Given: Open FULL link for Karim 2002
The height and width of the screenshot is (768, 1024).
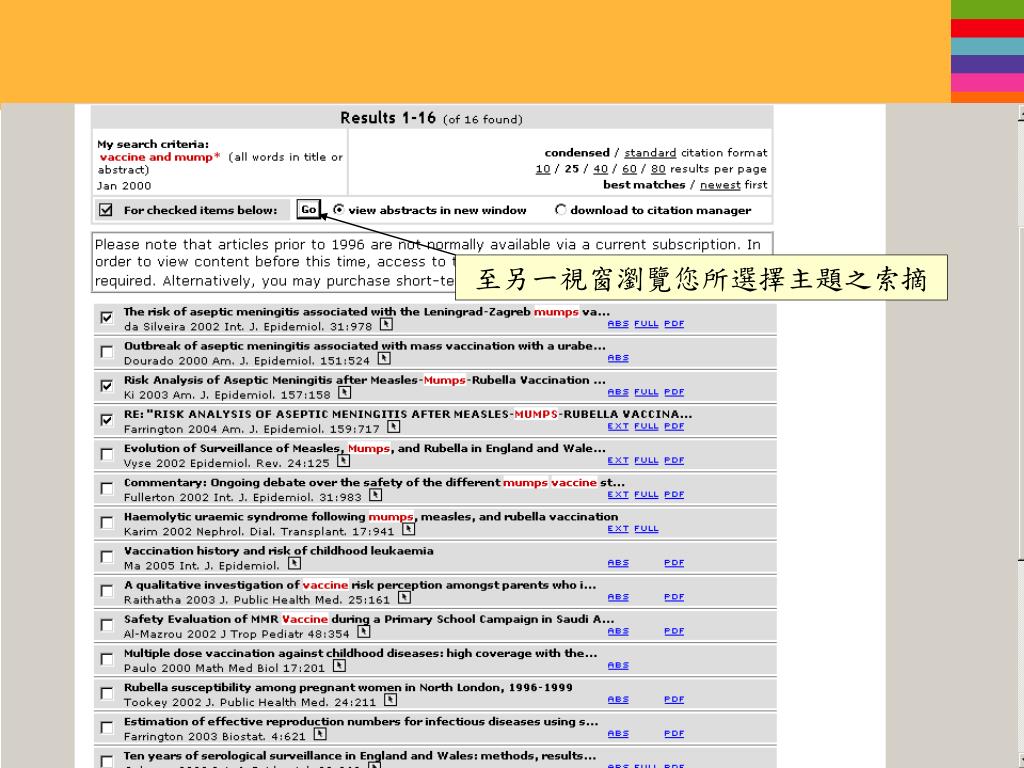Looking at the screenshot, I should pyautogui.click(x=646, y=529).
